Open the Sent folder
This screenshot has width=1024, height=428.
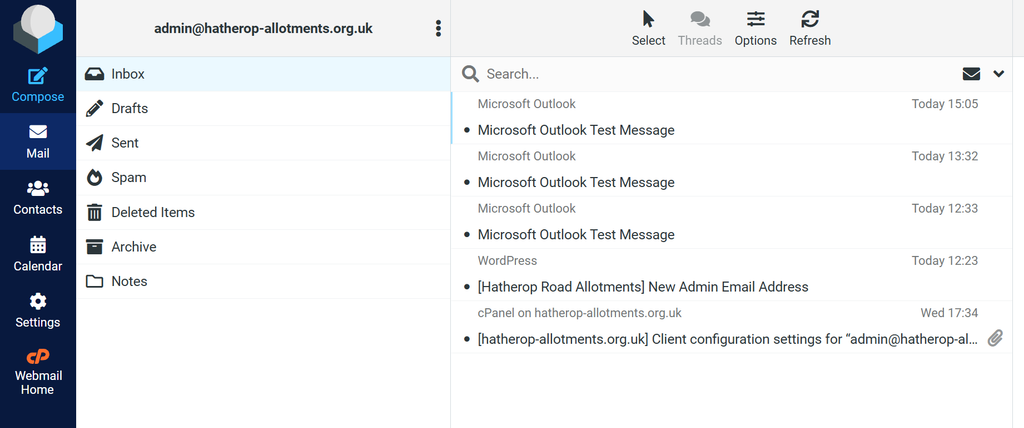[263, 143]
